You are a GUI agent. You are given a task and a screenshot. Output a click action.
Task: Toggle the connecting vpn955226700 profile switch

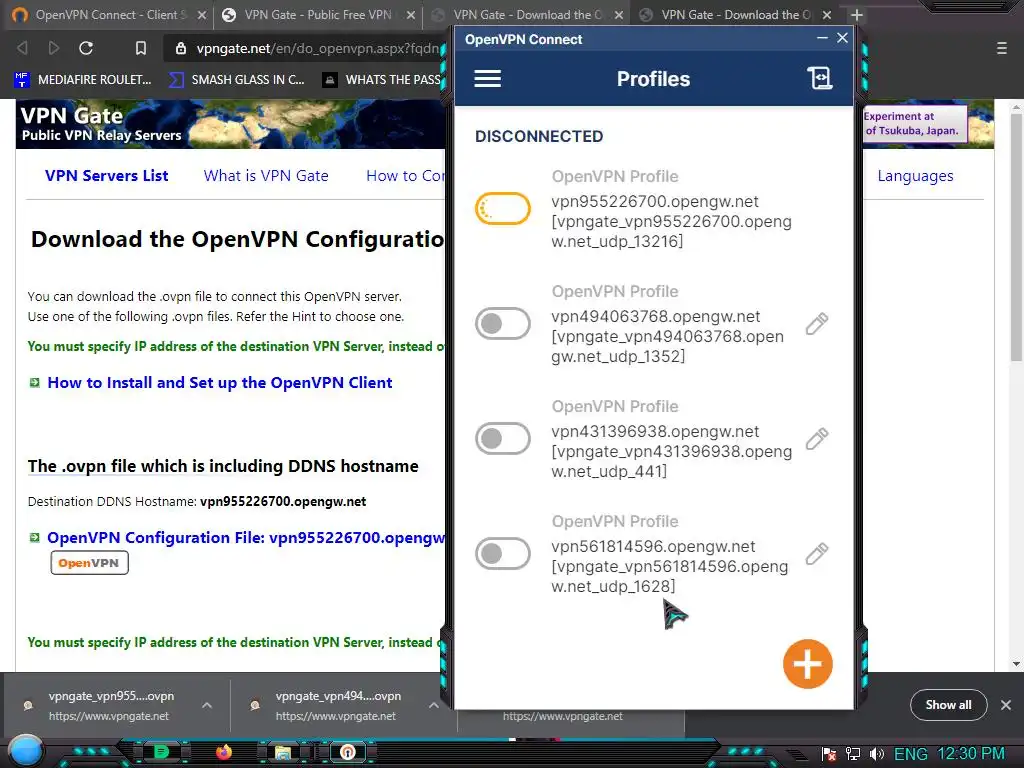(x=502, y=208)
